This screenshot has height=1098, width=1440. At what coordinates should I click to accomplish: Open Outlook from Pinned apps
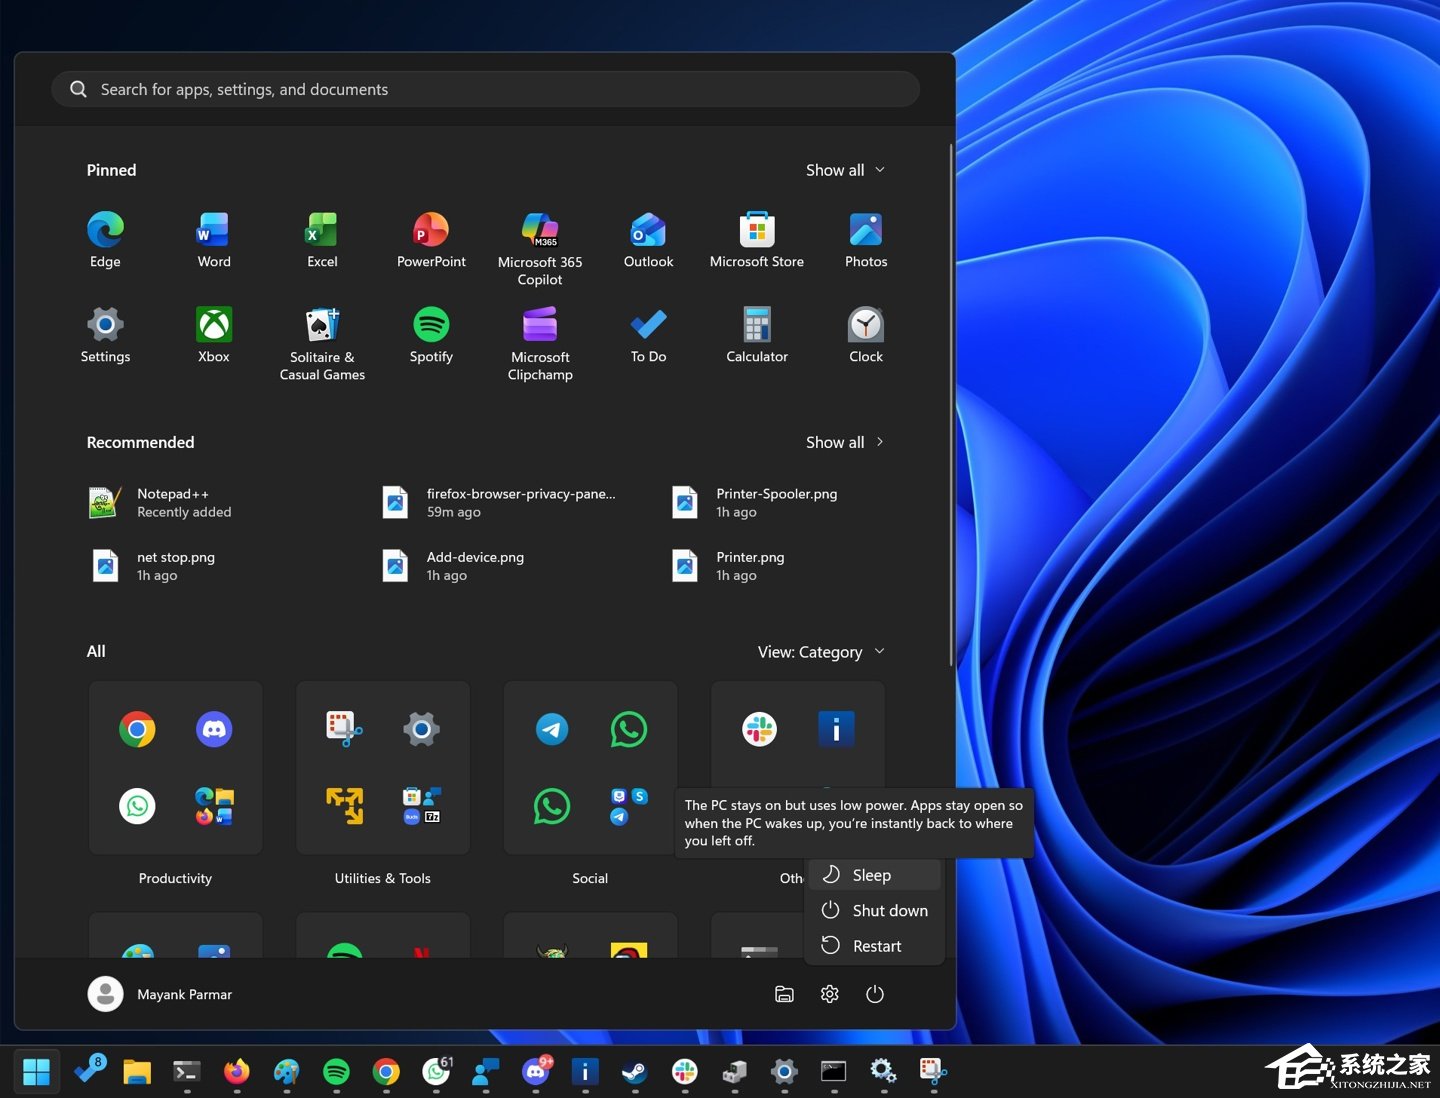[648, 240]
